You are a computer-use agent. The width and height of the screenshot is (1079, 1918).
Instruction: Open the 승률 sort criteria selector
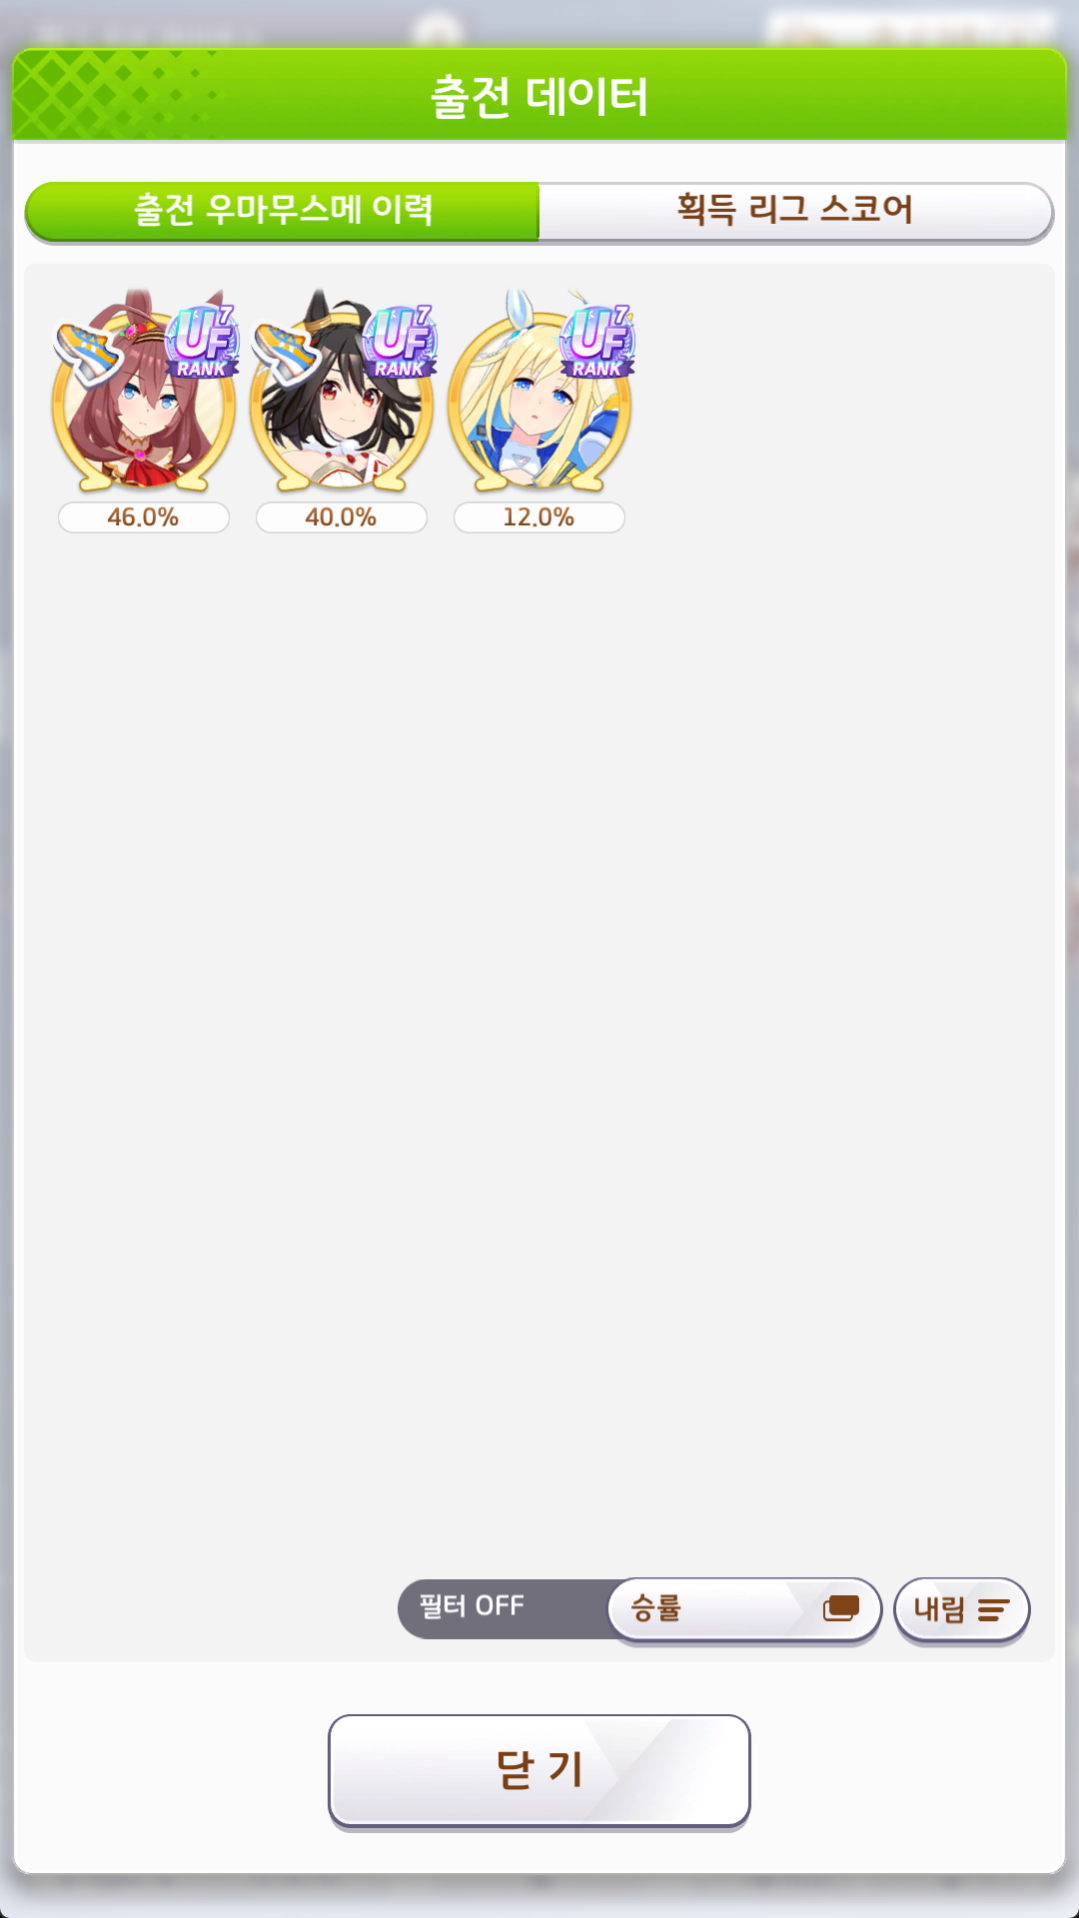pos(744,1609)
